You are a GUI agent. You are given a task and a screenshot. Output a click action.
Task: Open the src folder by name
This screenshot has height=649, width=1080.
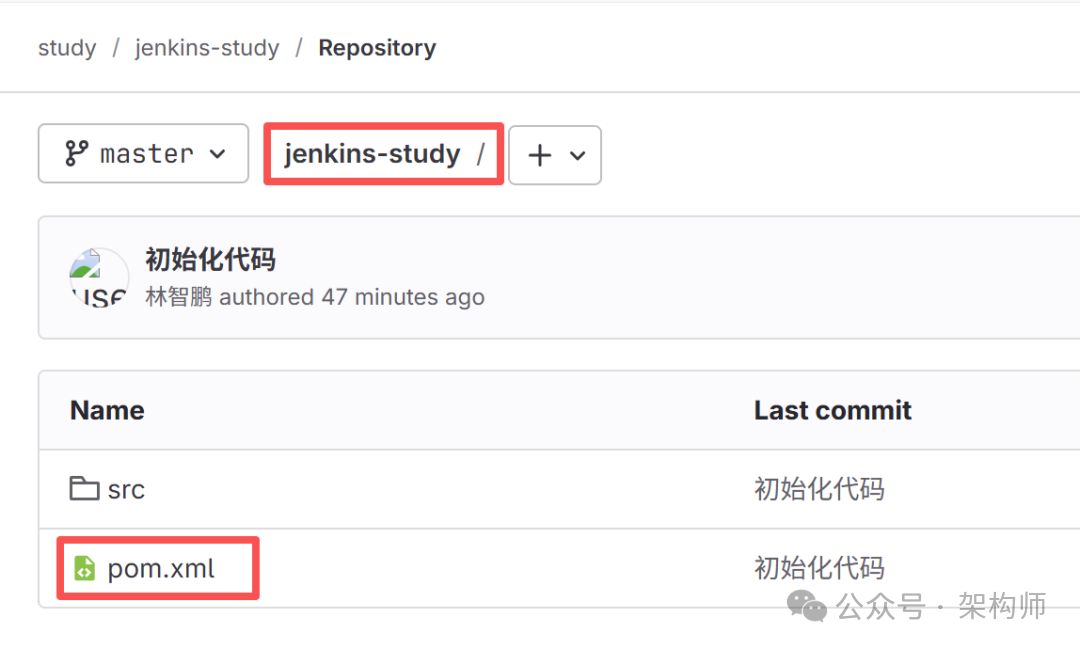tap(126, 489)
